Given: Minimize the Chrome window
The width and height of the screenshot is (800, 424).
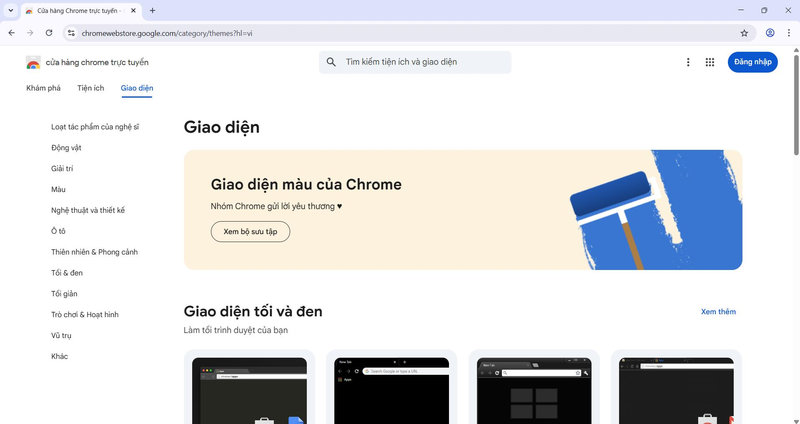Looking at the screenshot, I should pyautogui.click(x=741, y=10).
